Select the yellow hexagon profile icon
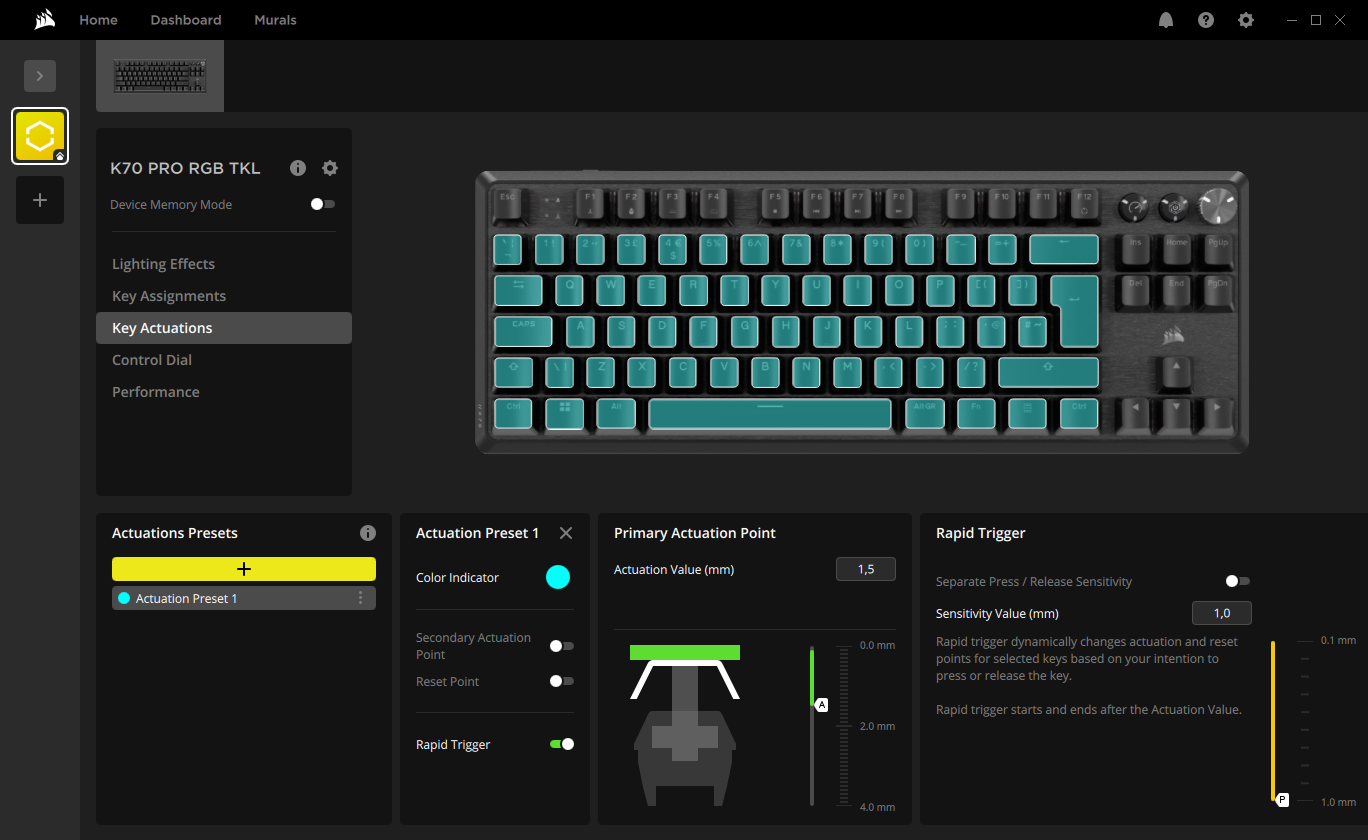The height and width of the screenshot is (840, 1368). pos(40,136)
